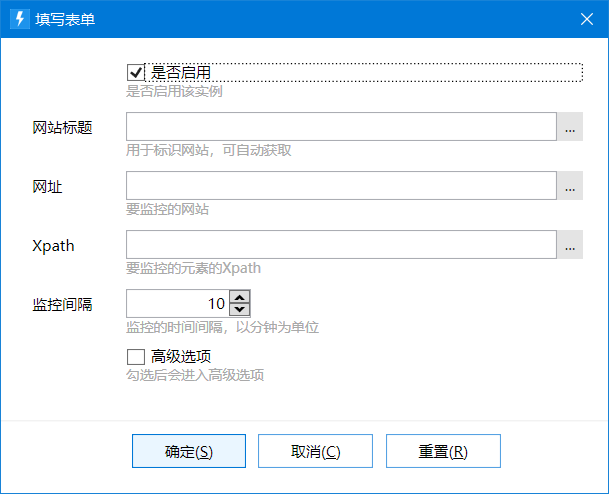The width and height of the screenshot is (609, 494).
Task: Click the 填写表单 title bar text
Action: pos(65,19)
